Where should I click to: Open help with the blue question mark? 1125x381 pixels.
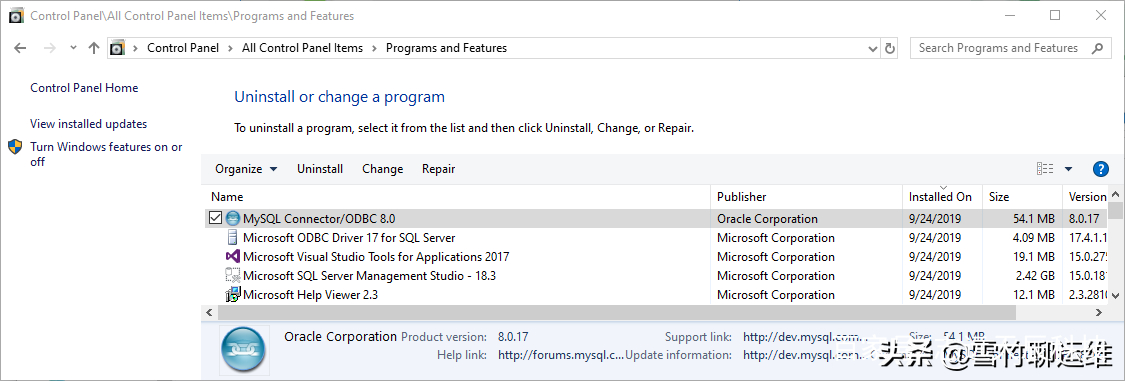pos(1101,169)
